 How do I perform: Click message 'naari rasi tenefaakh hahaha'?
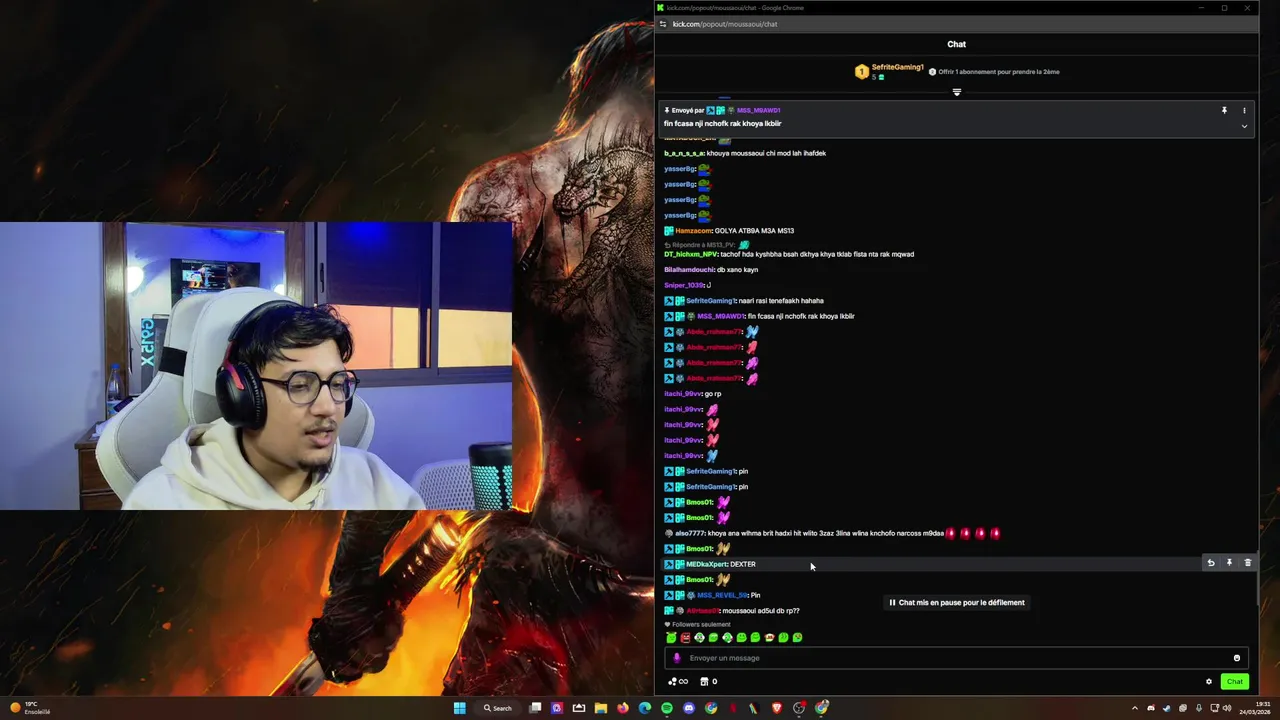point(781,301)
